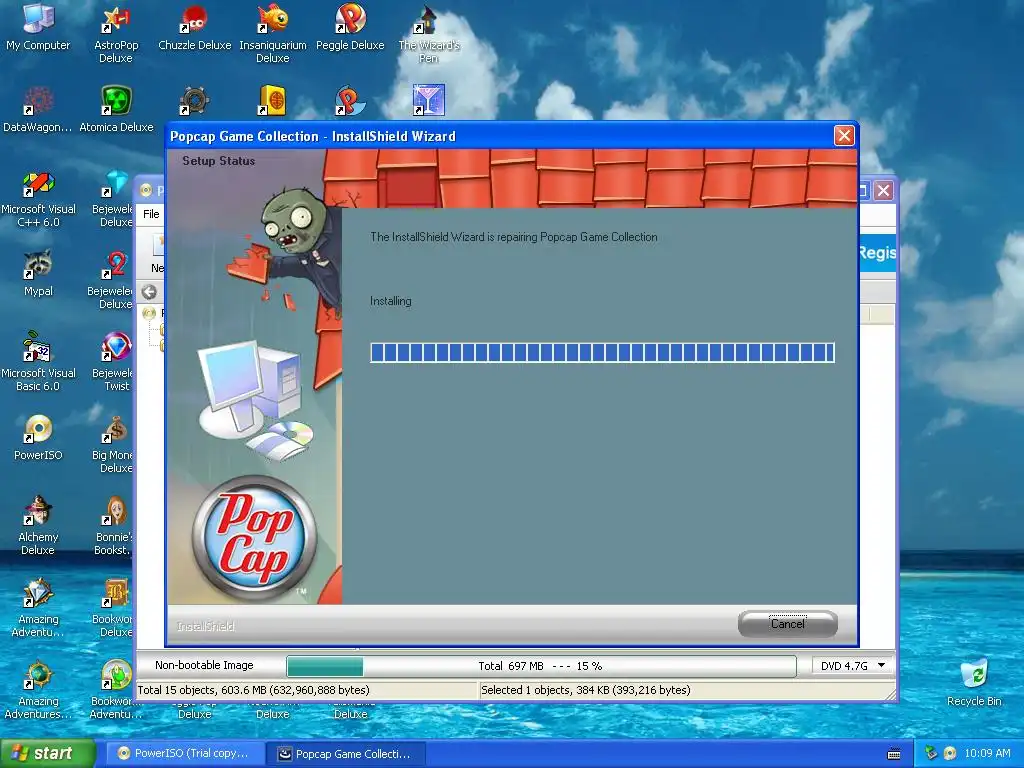Select the Chuzzle Deluxe shortcut
The width and height of the screenshot is (1024, 768).
tap(195, 27)
